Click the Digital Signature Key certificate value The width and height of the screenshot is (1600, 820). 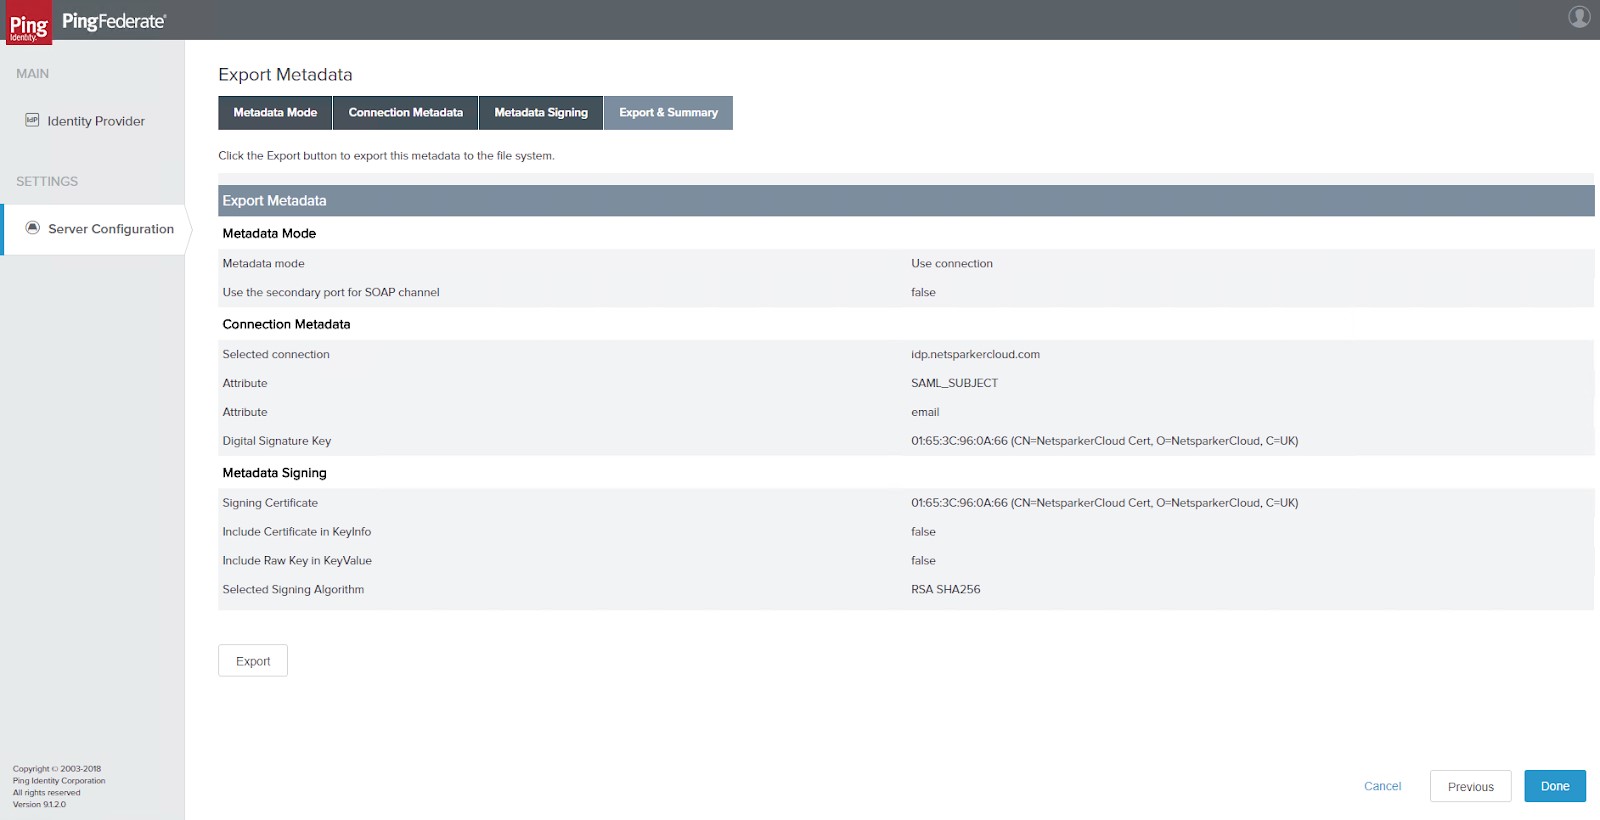pos(1104,441)
